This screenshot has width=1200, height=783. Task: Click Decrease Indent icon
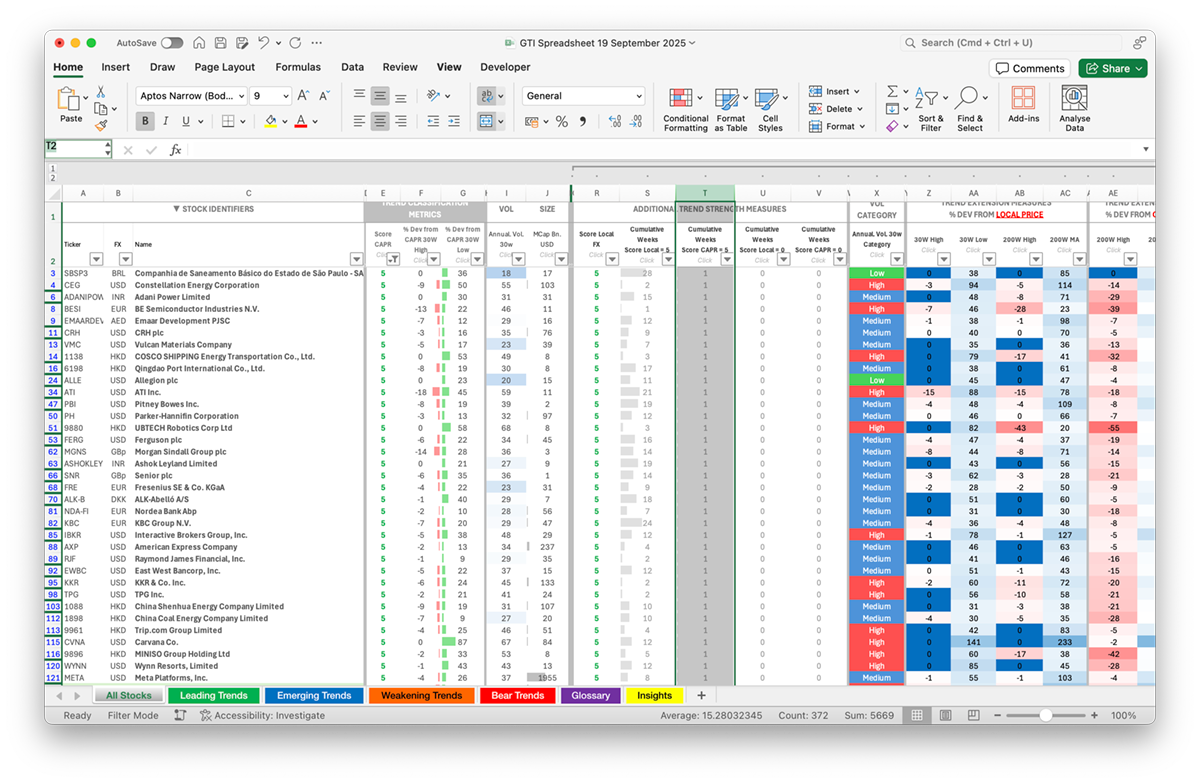click(432, 121)
